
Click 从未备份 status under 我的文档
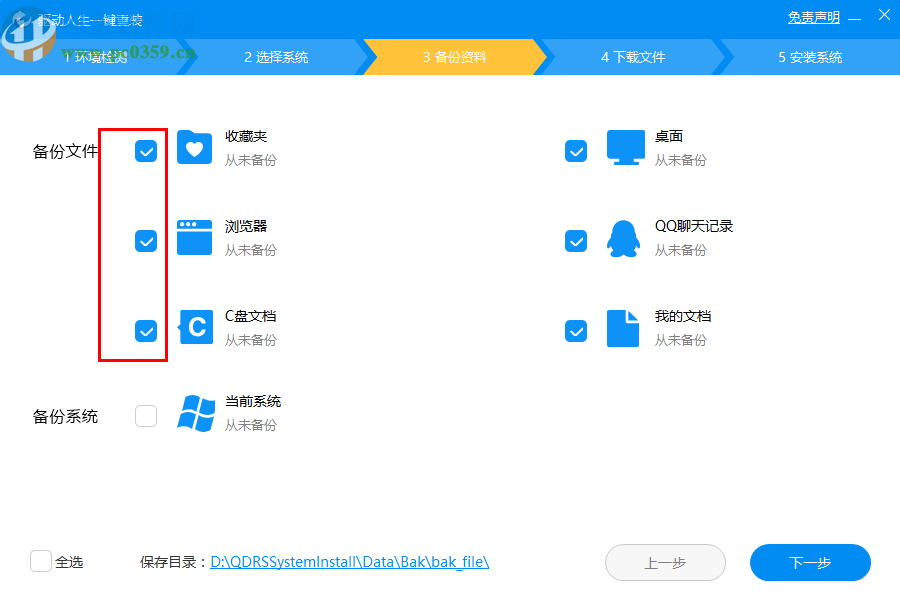point(681,340)
